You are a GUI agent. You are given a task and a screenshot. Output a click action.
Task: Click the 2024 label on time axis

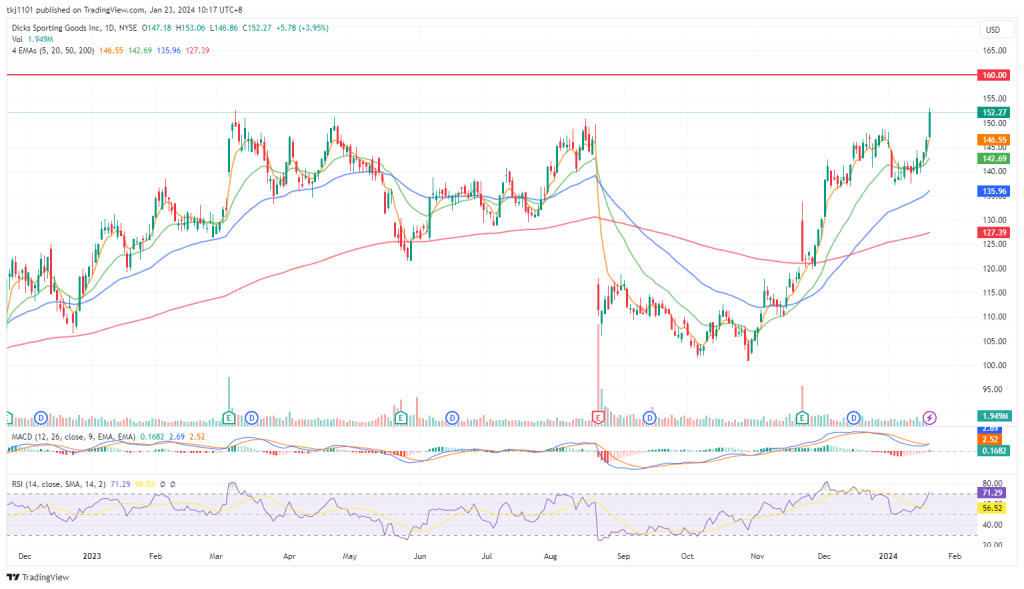tap(888, 556)
